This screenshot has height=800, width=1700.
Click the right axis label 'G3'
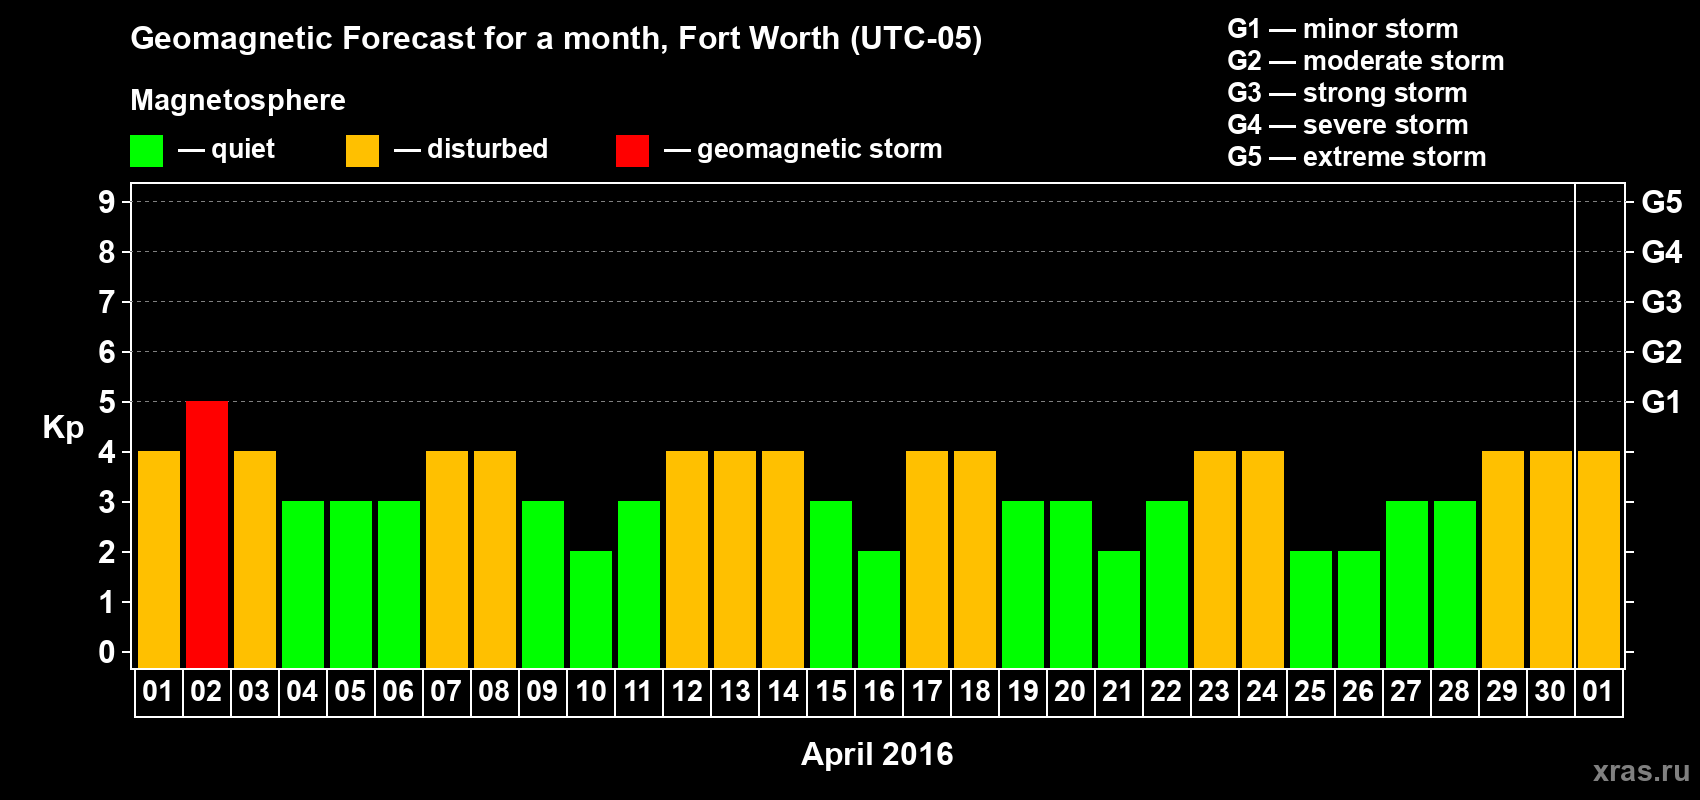1662,302
